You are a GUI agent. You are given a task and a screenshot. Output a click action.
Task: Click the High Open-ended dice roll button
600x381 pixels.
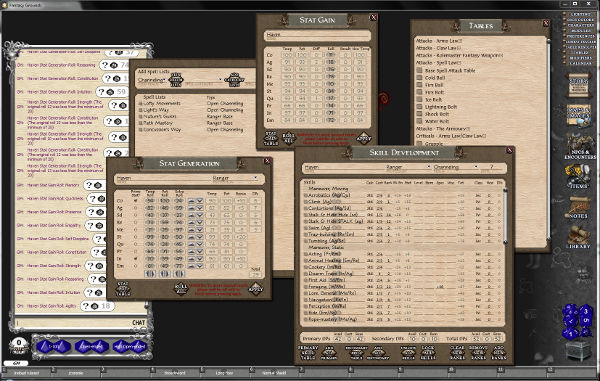[x=130, y=347]
